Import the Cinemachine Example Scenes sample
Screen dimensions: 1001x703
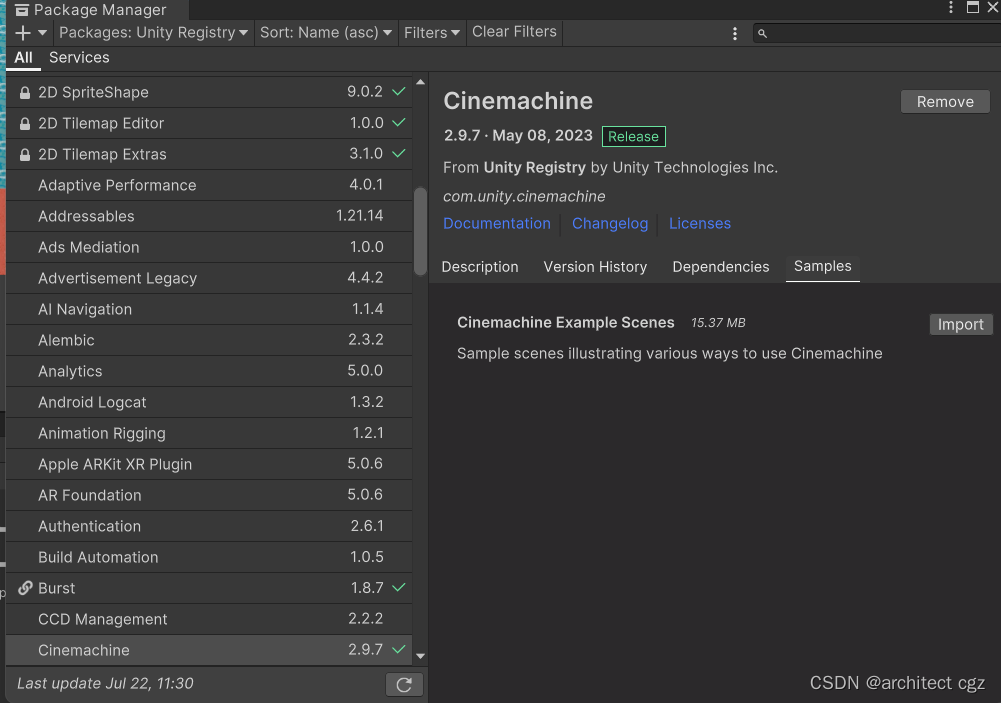click(959, 324)
